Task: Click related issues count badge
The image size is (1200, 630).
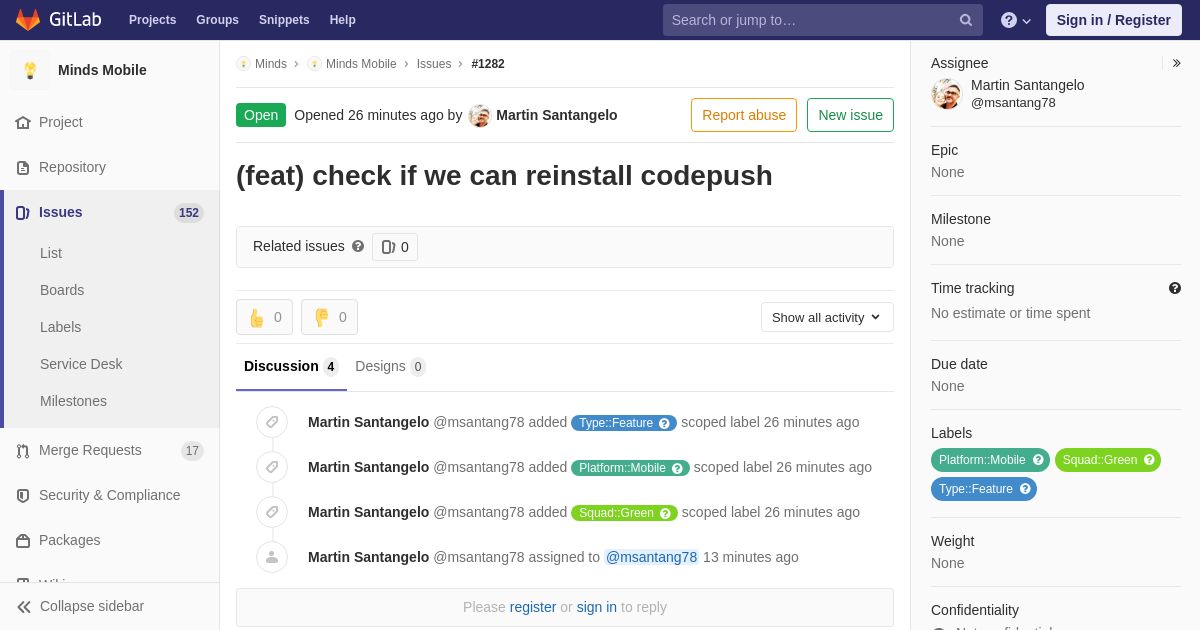Action: (x=395, y=247)
